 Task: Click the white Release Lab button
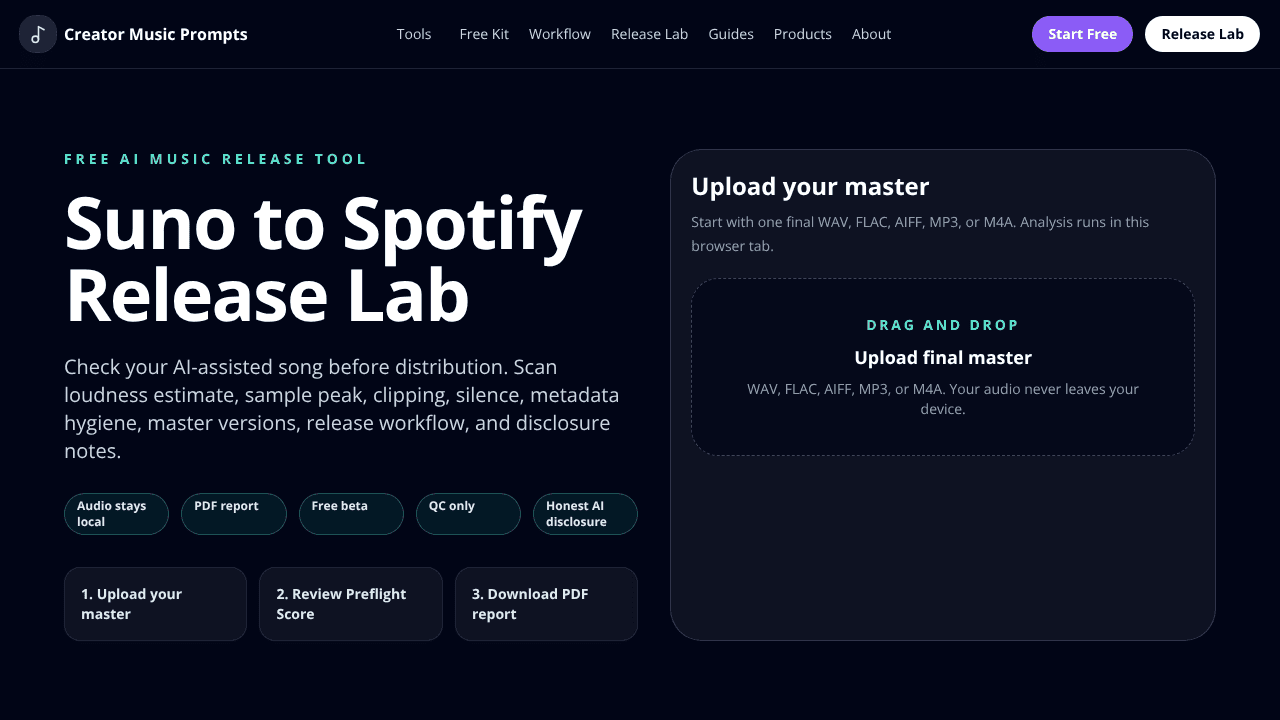tap(1202, 34)
